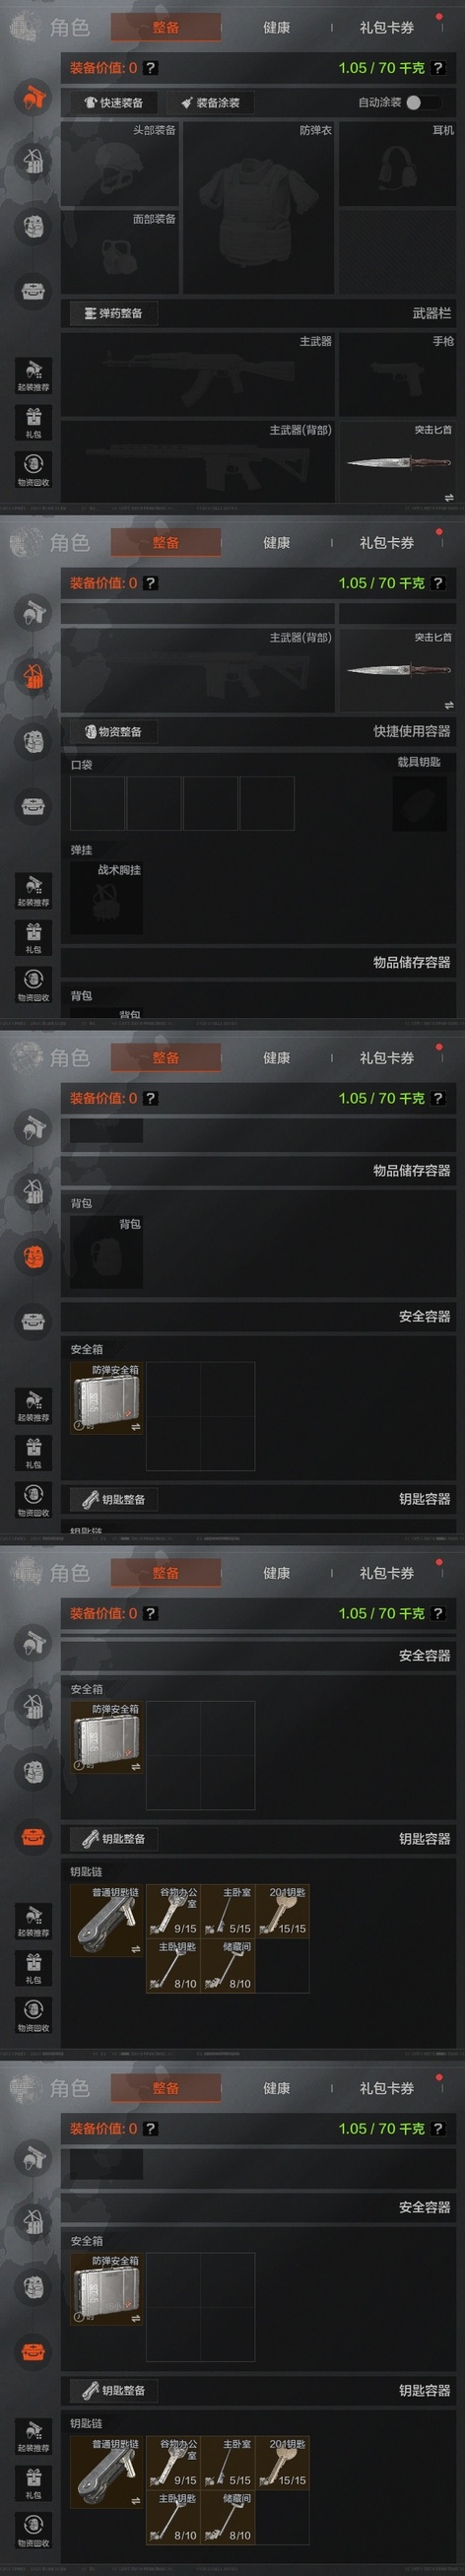Select the 主武器 primary rifle slot

[198, 374]
